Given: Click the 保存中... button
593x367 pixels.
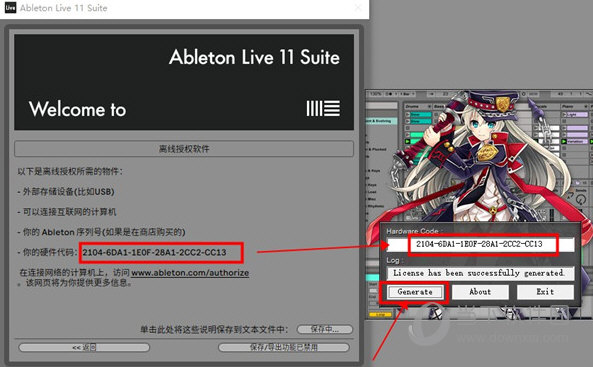Looking at the screenshot, I should (325, 329).
